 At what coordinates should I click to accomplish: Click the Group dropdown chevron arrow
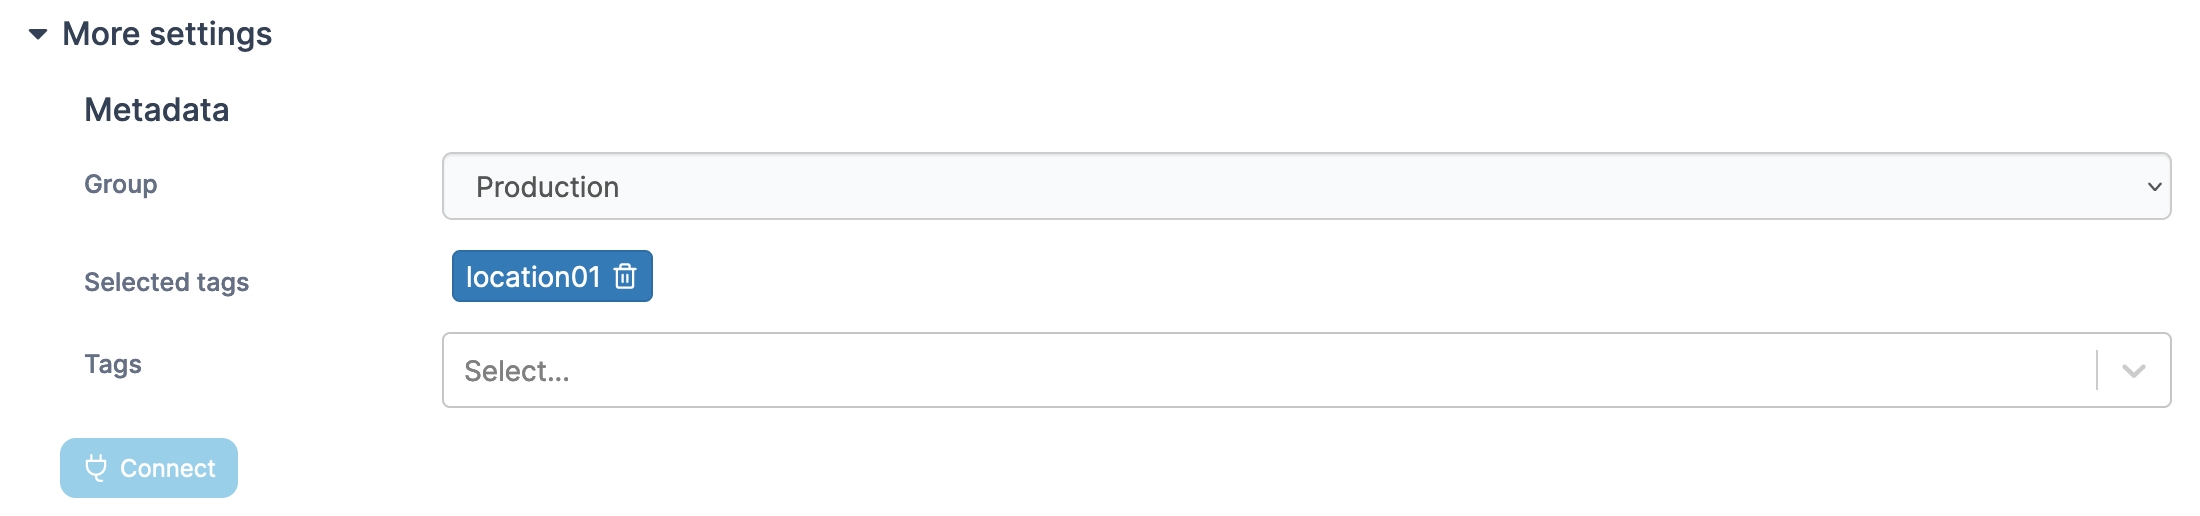coord(2154,187)
